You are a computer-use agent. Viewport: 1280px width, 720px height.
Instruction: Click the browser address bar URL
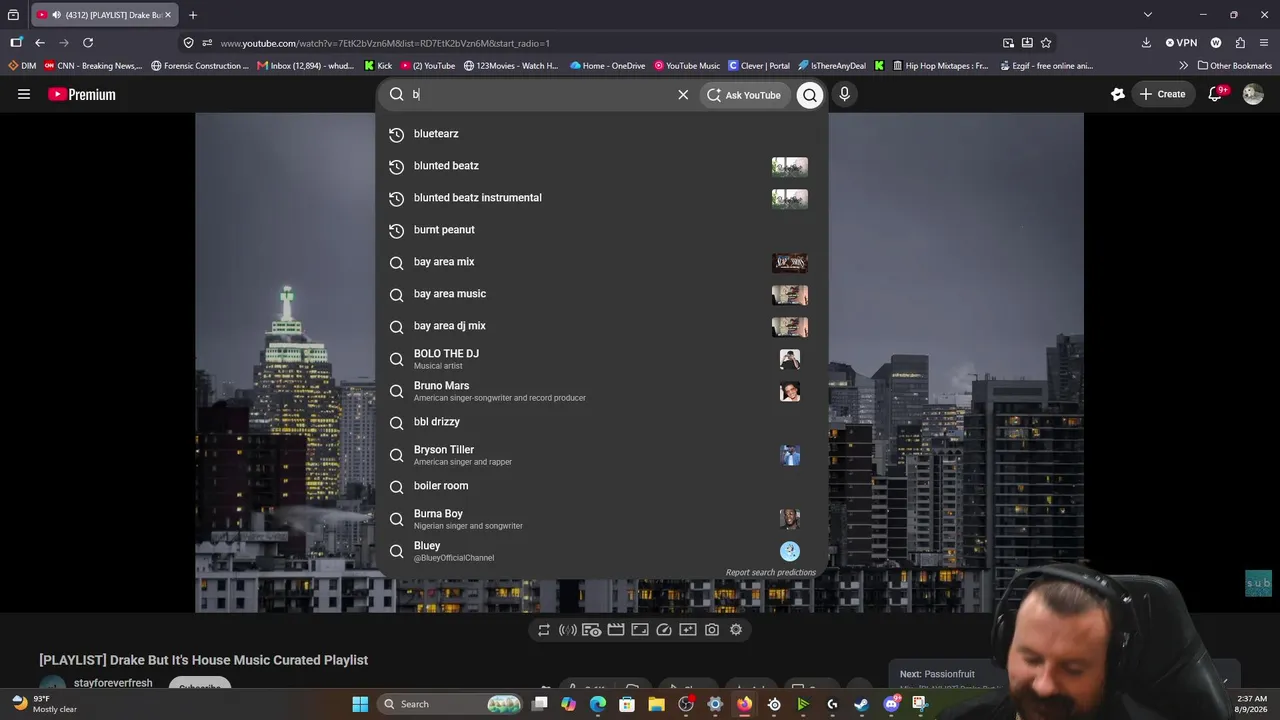385,43
